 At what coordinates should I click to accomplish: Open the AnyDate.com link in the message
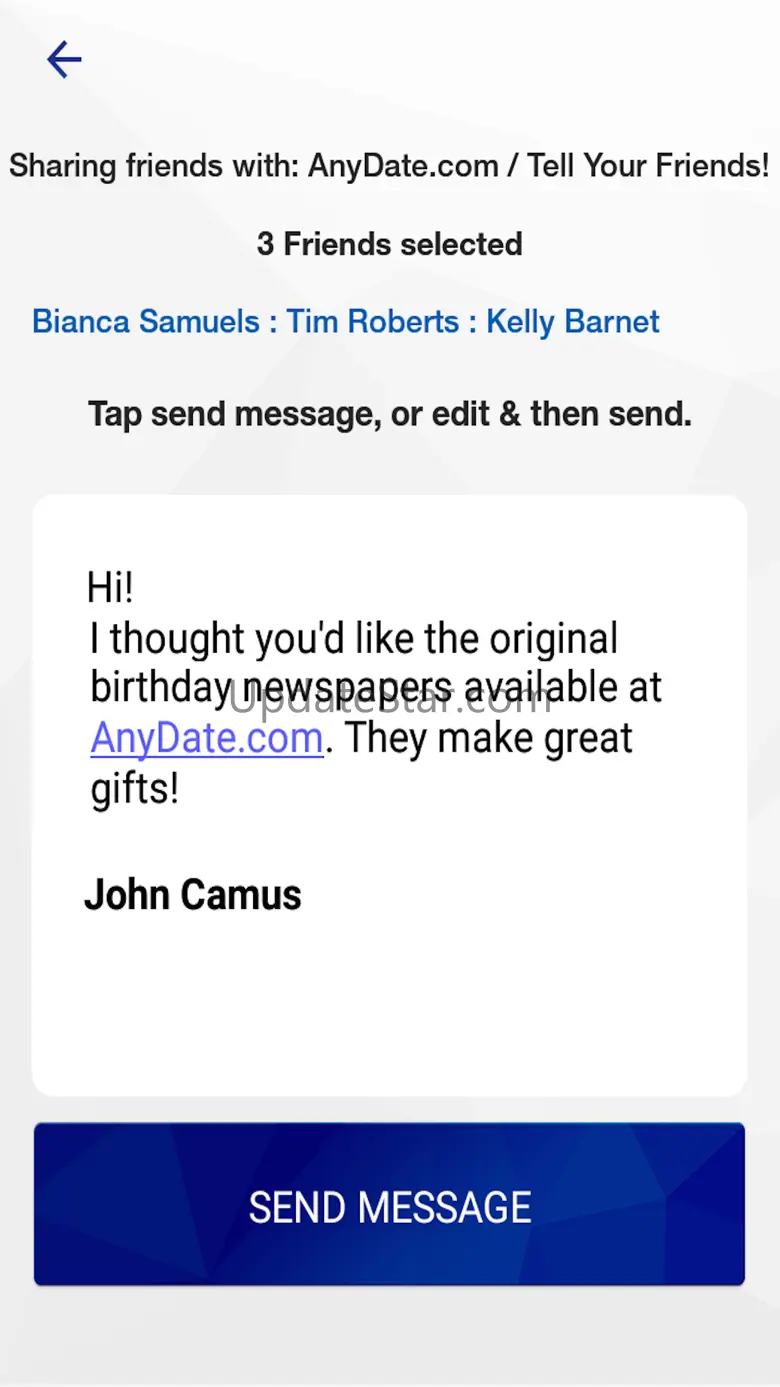(x=206, y=740)
